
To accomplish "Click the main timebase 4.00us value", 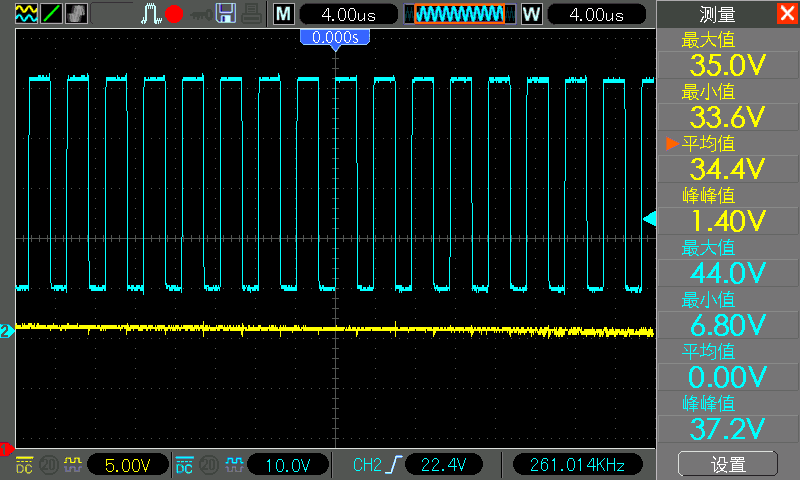I will 348,14.
